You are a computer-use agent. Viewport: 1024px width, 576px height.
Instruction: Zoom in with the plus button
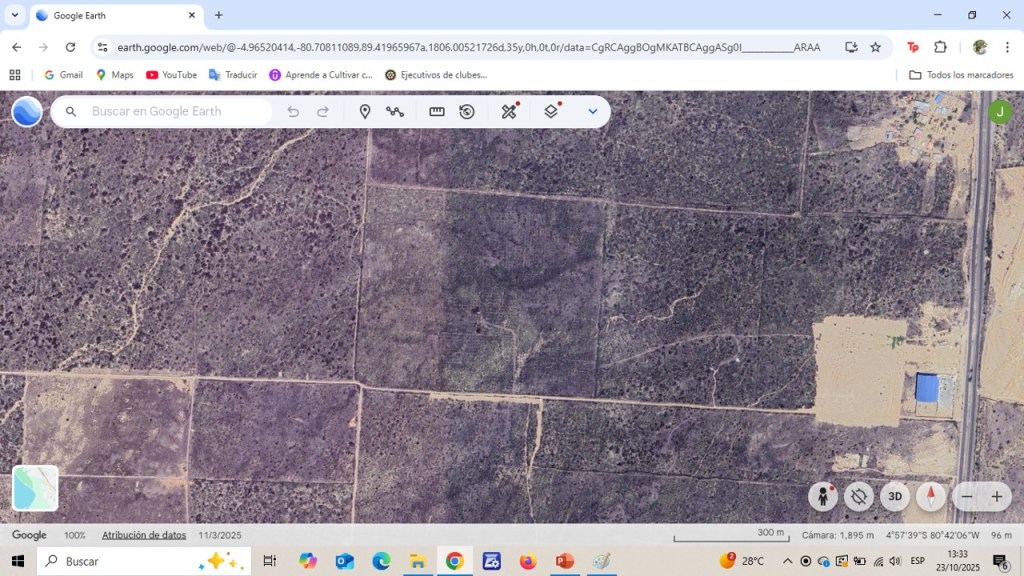997,496
